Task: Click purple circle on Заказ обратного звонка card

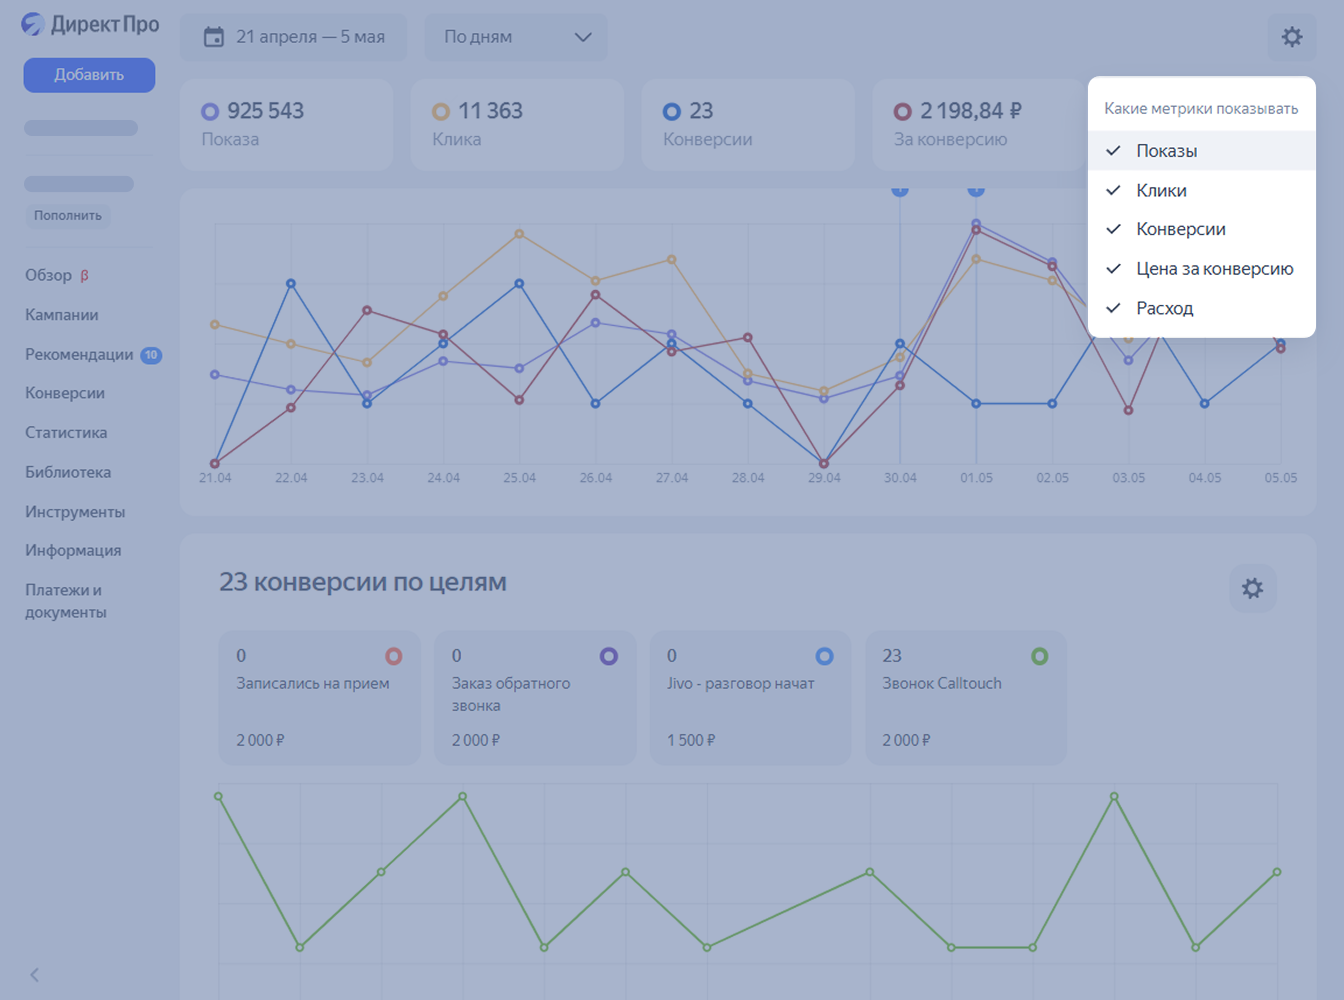Action: click(608, 656)
